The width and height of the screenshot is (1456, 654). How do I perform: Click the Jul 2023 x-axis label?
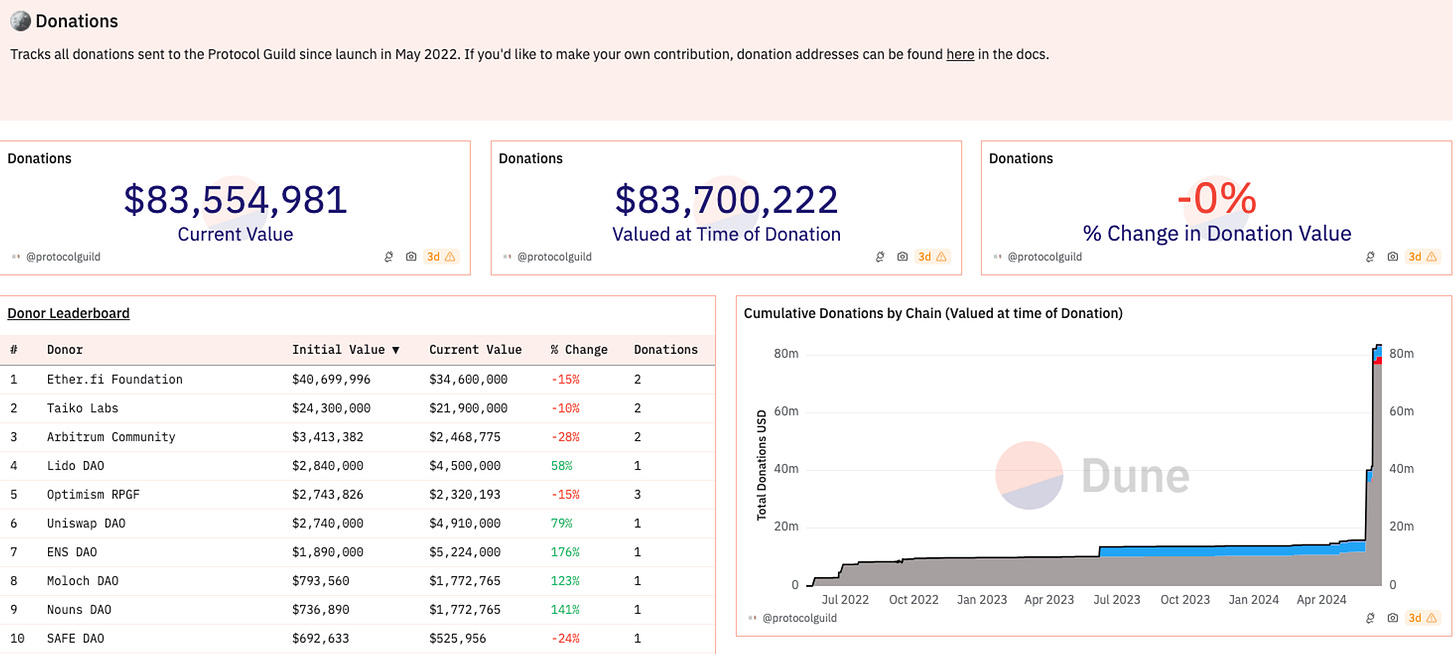[1117, 600]
